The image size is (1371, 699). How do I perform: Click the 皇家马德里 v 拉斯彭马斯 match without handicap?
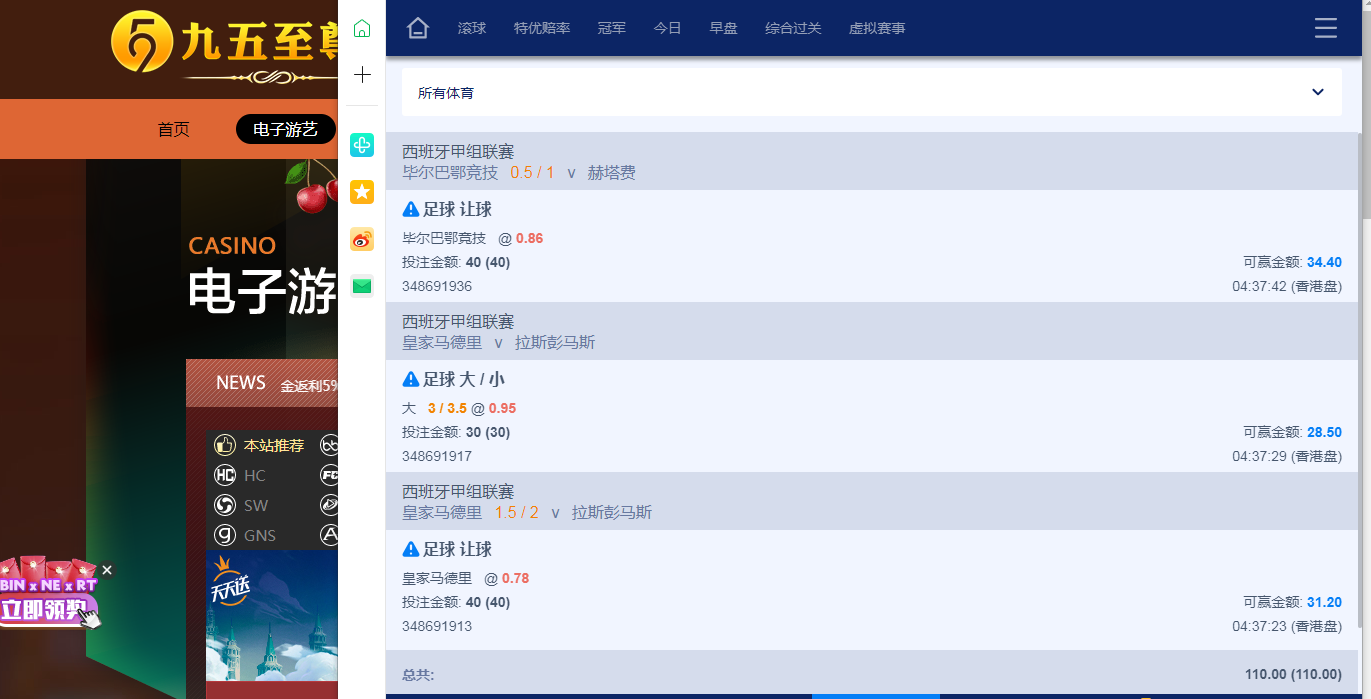[x=871, y=331]
